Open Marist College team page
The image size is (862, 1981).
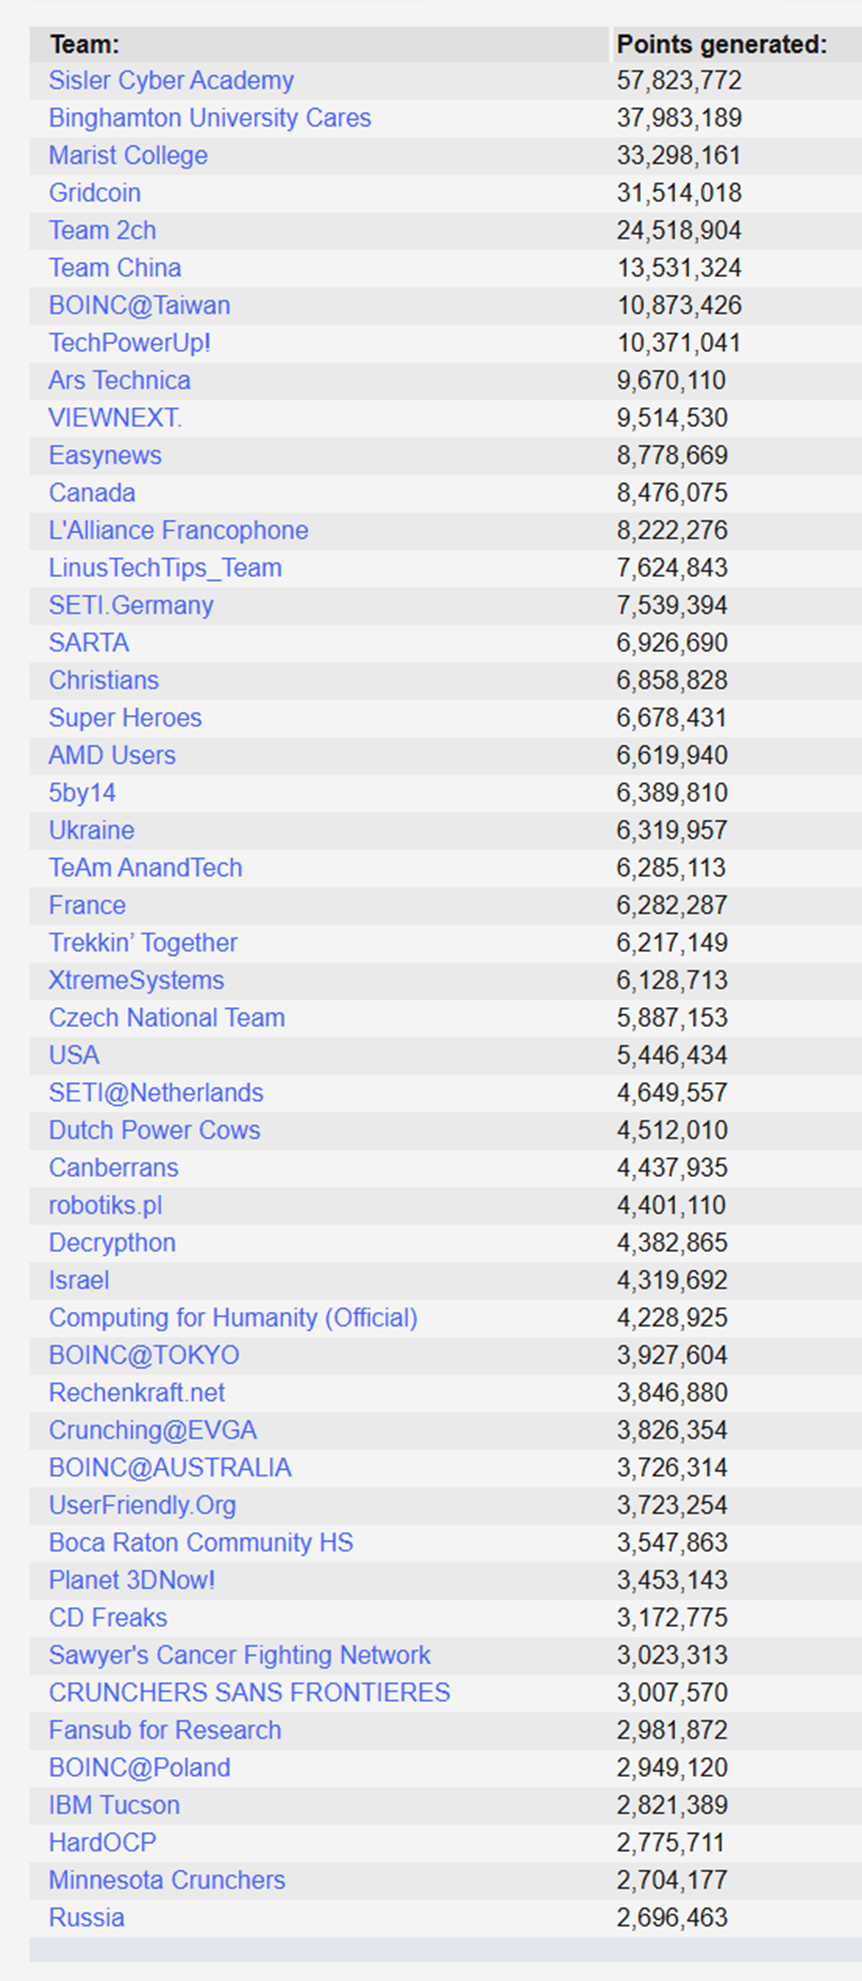pyautogui.click(x=128, y=156)
